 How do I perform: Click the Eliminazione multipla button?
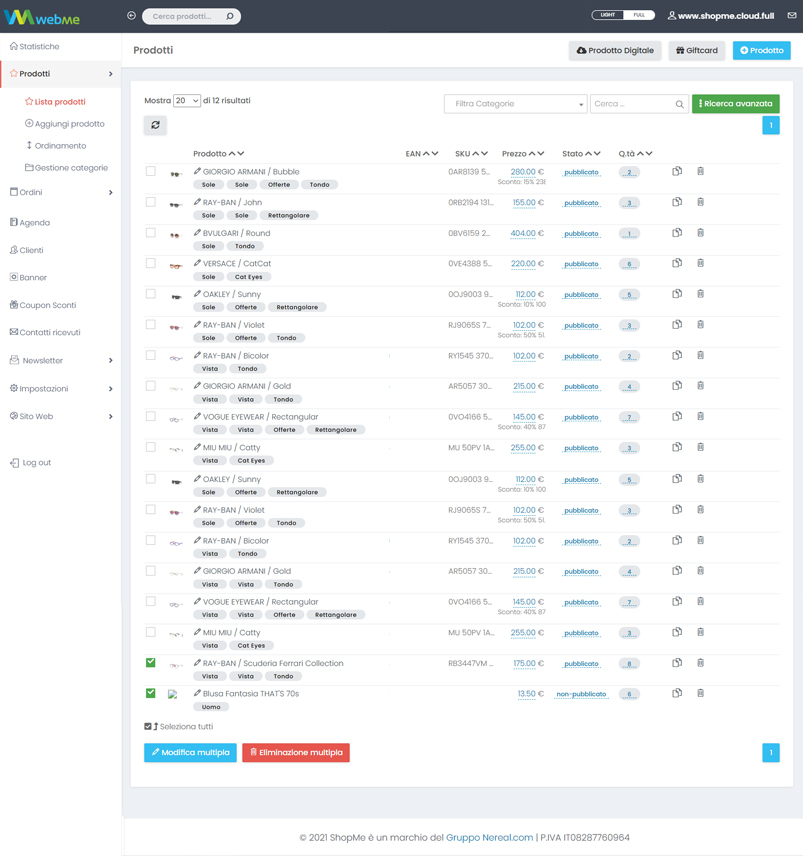tap(295, 753)
